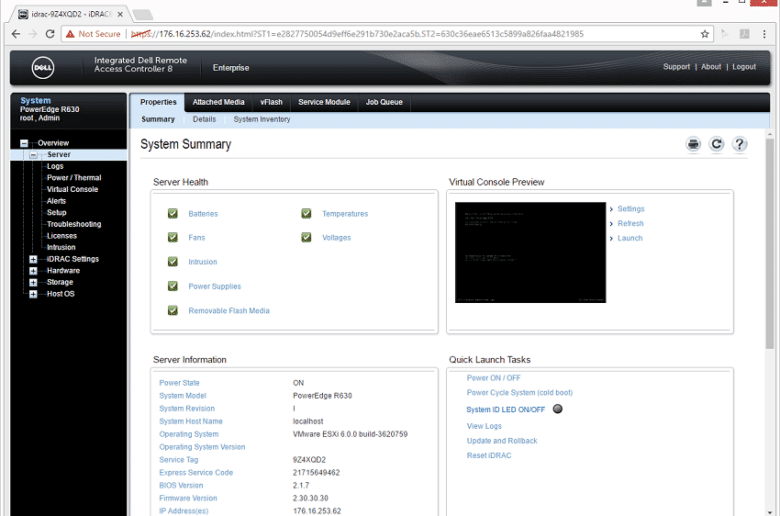Image resolution: width=780 pixels, height=516 pixels.
Task: Click the Fans health check icon
Action: (173, 237)
